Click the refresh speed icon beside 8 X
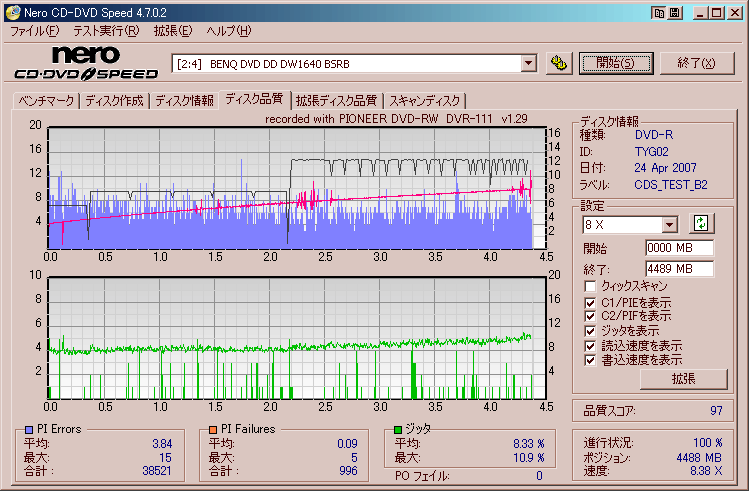 click(x=701, y=224)
